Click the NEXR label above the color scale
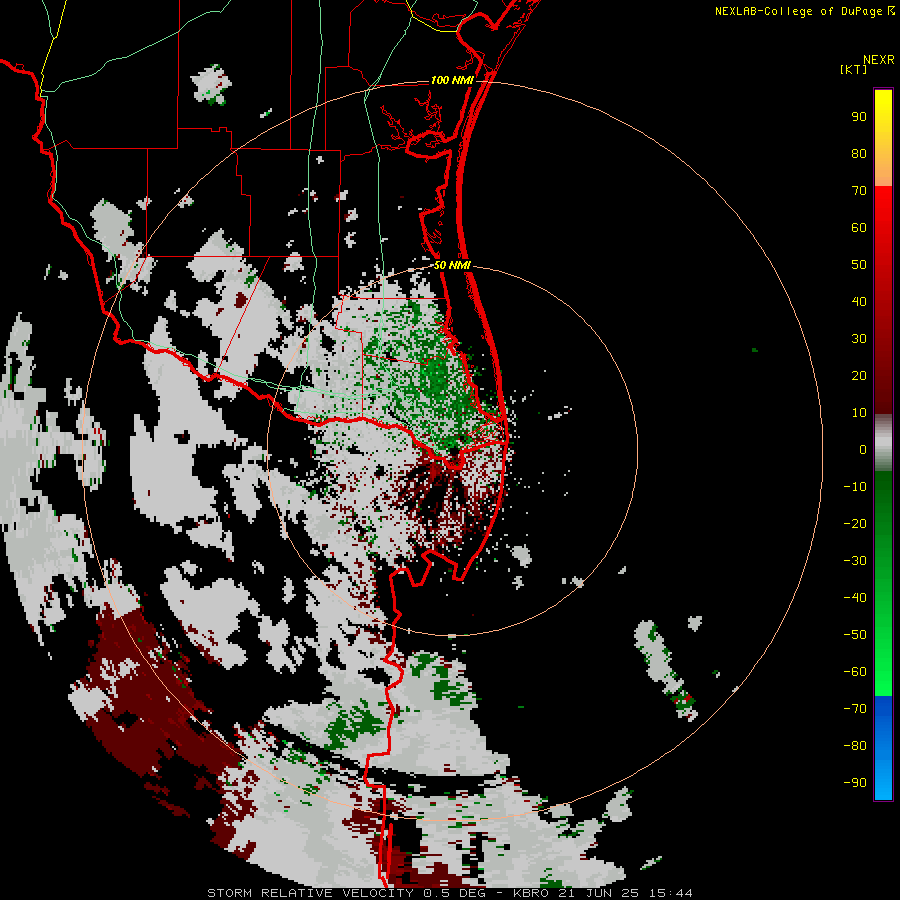This screenshot has height=900, width=900. (x=879, y=60)
